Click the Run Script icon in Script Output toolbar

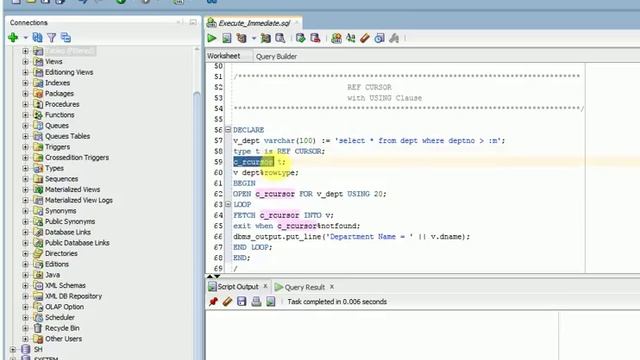(x=271, y=302)
